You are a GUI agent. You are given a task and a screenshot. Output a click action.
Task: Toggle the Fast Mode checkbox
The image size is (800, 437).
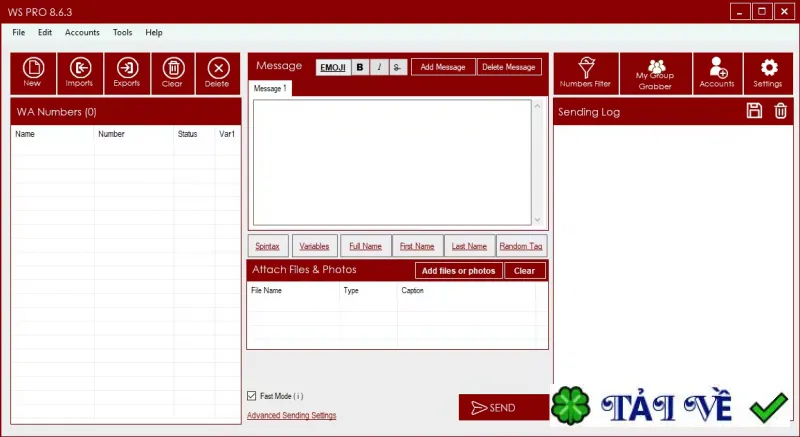[x=251, y=396]
